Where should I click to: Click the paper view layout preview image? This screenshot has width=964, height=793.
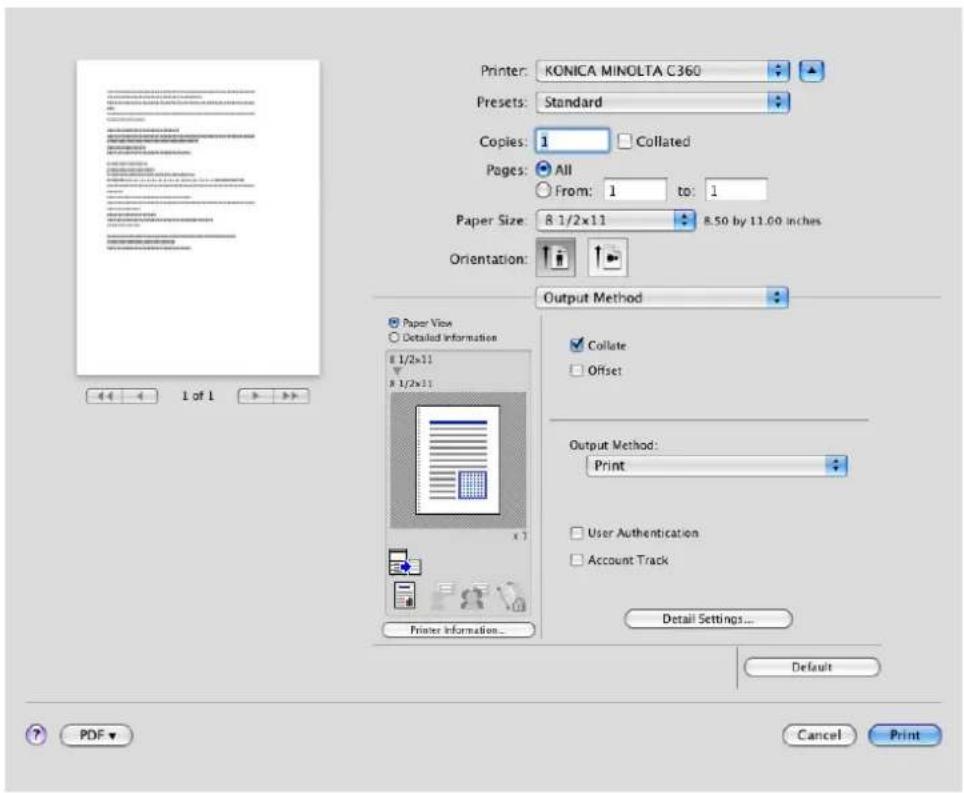pyautogui.click(x=457, y=460)
